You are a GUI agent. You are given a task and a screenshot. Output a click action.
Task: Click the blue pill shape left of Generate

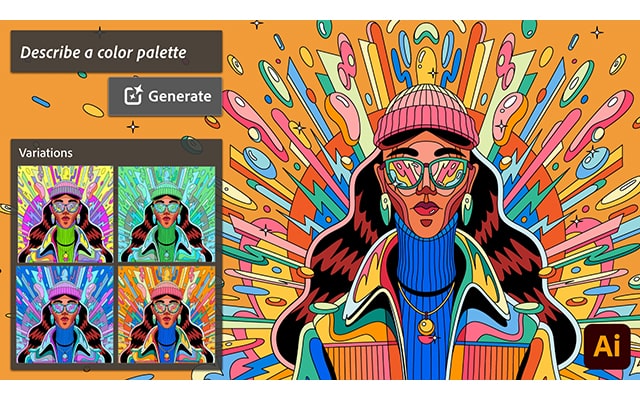point(41,101)
